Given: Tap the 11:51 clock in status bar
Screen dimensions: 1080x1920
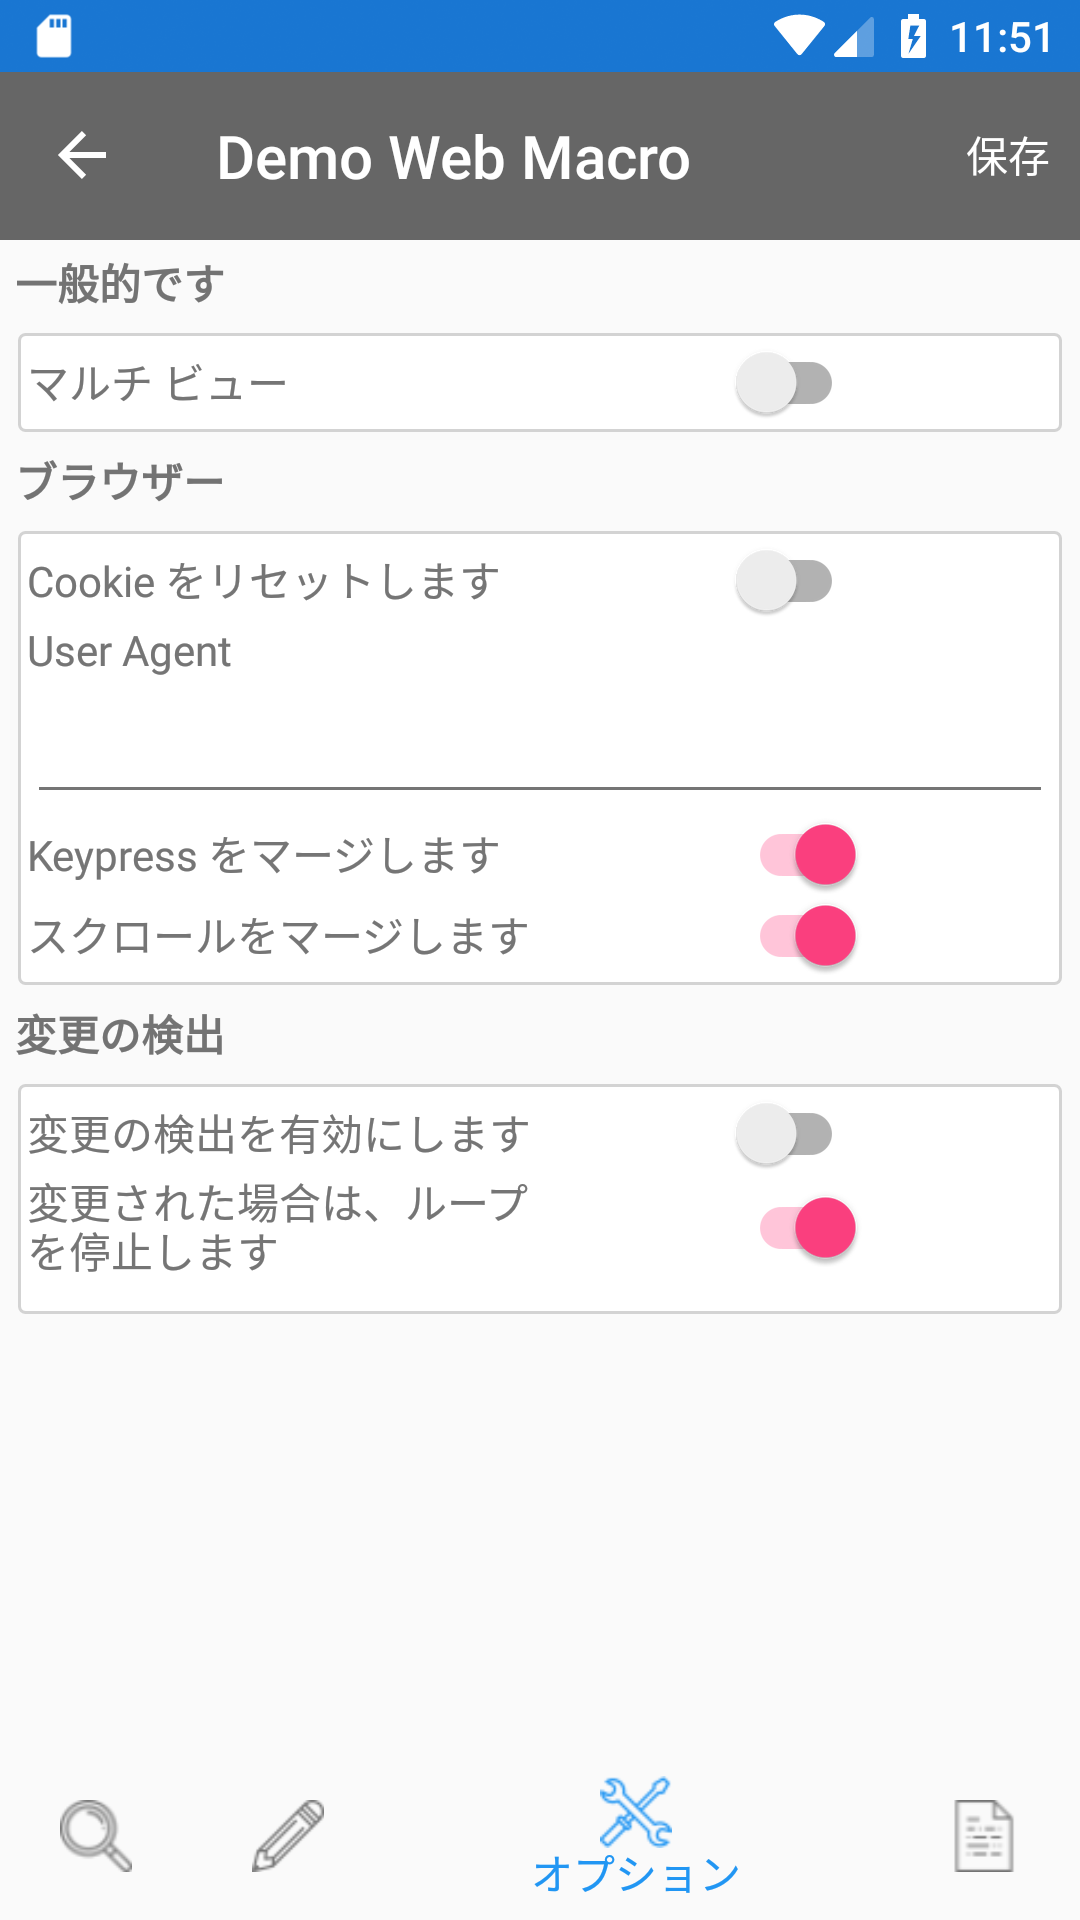Looking at the screenshot, I should point(1001,38).
